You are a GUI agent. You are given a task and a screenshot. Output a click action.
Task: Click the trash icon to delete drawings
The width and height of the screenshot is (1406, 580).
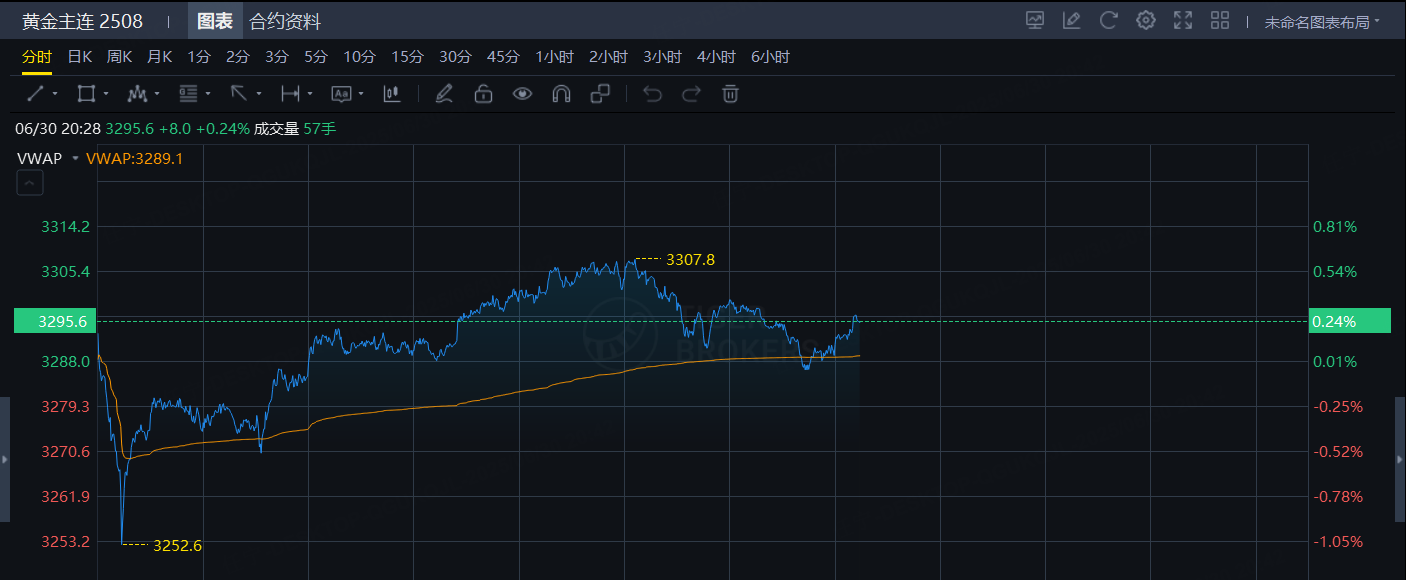pyautogui.click(x=731, y=94)
